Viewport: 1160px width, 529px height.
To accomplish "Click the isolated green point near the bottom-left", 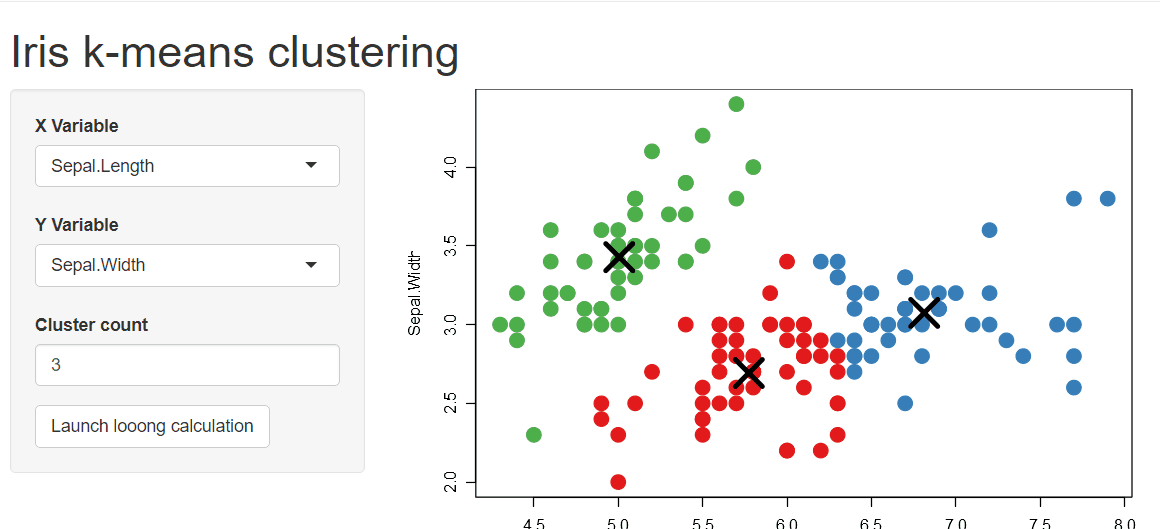I will click(x=534, y=434).
